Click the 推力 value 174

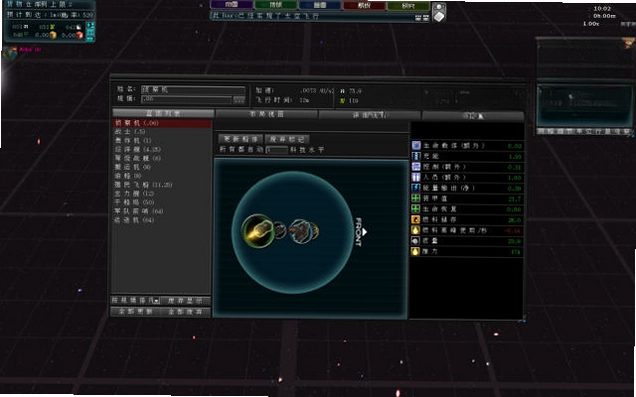516,252
